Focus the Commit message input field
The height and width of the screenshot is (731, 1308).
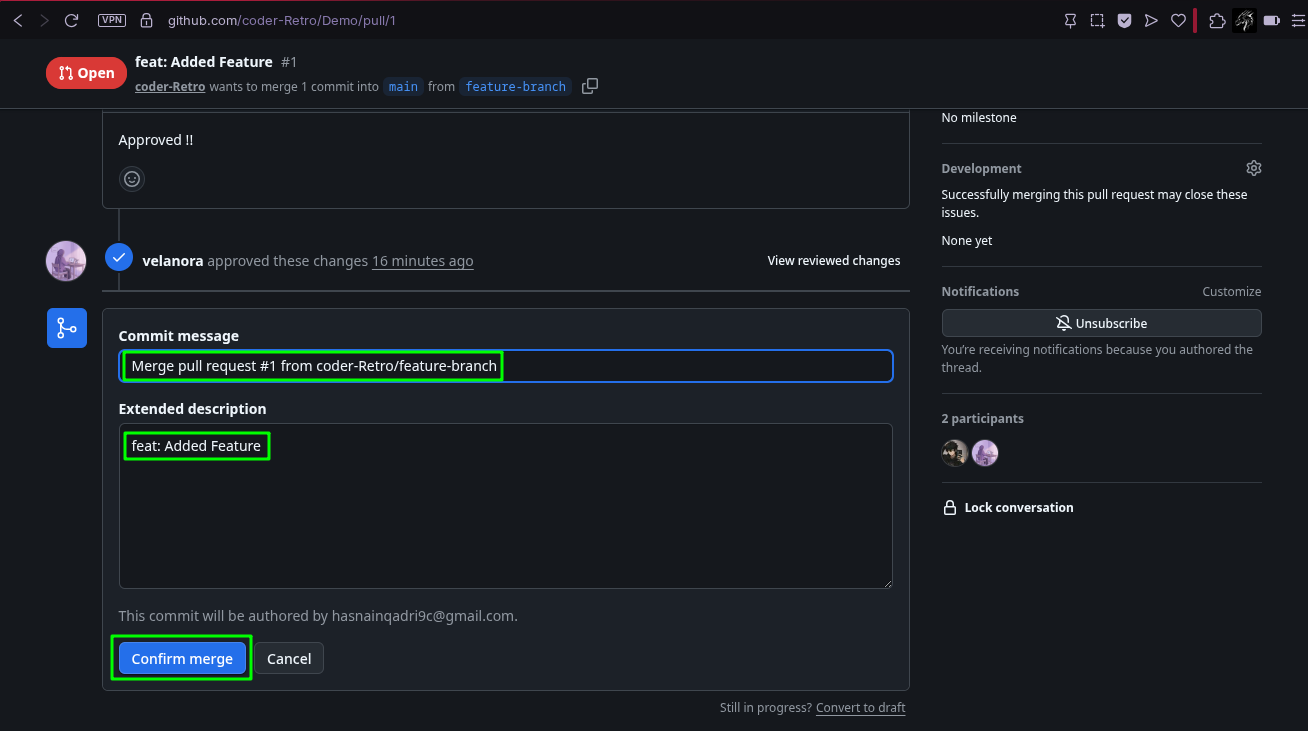pos(506,366)
